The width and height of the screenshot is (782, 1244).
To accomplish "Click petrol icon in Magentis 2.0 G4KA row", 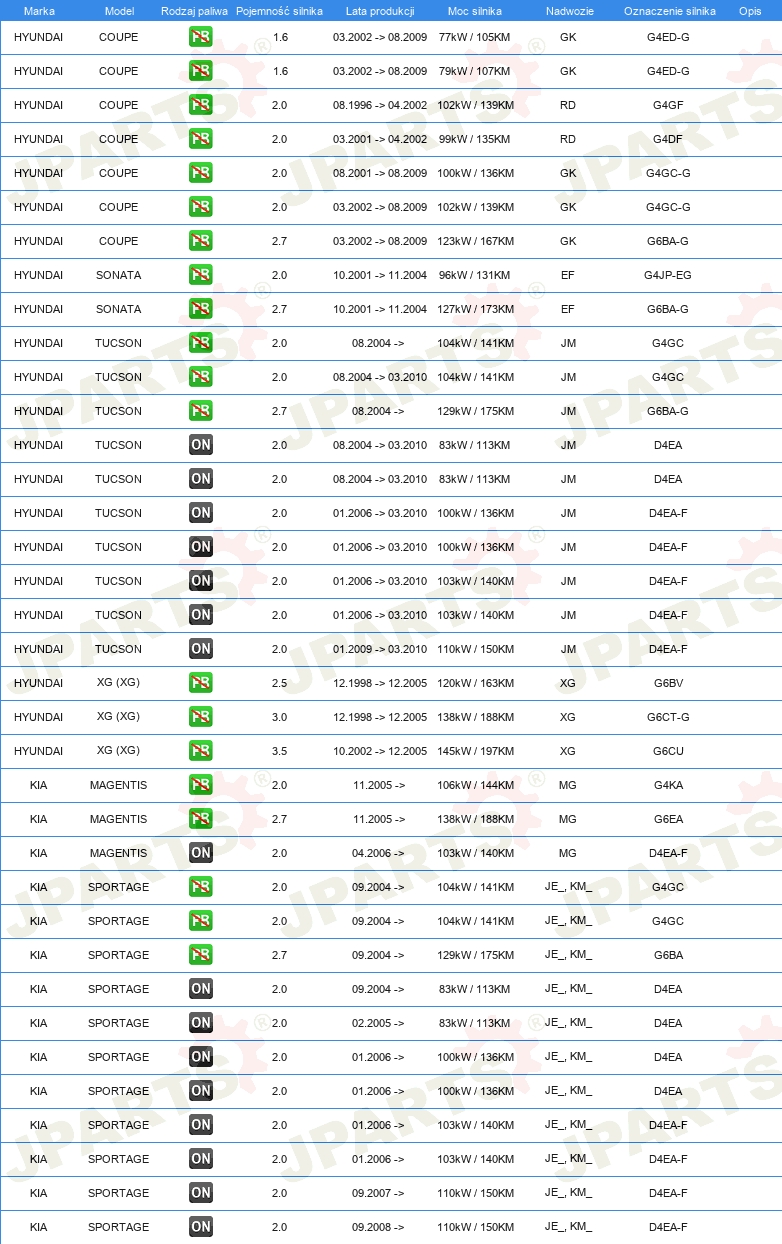I will point(201,785).
